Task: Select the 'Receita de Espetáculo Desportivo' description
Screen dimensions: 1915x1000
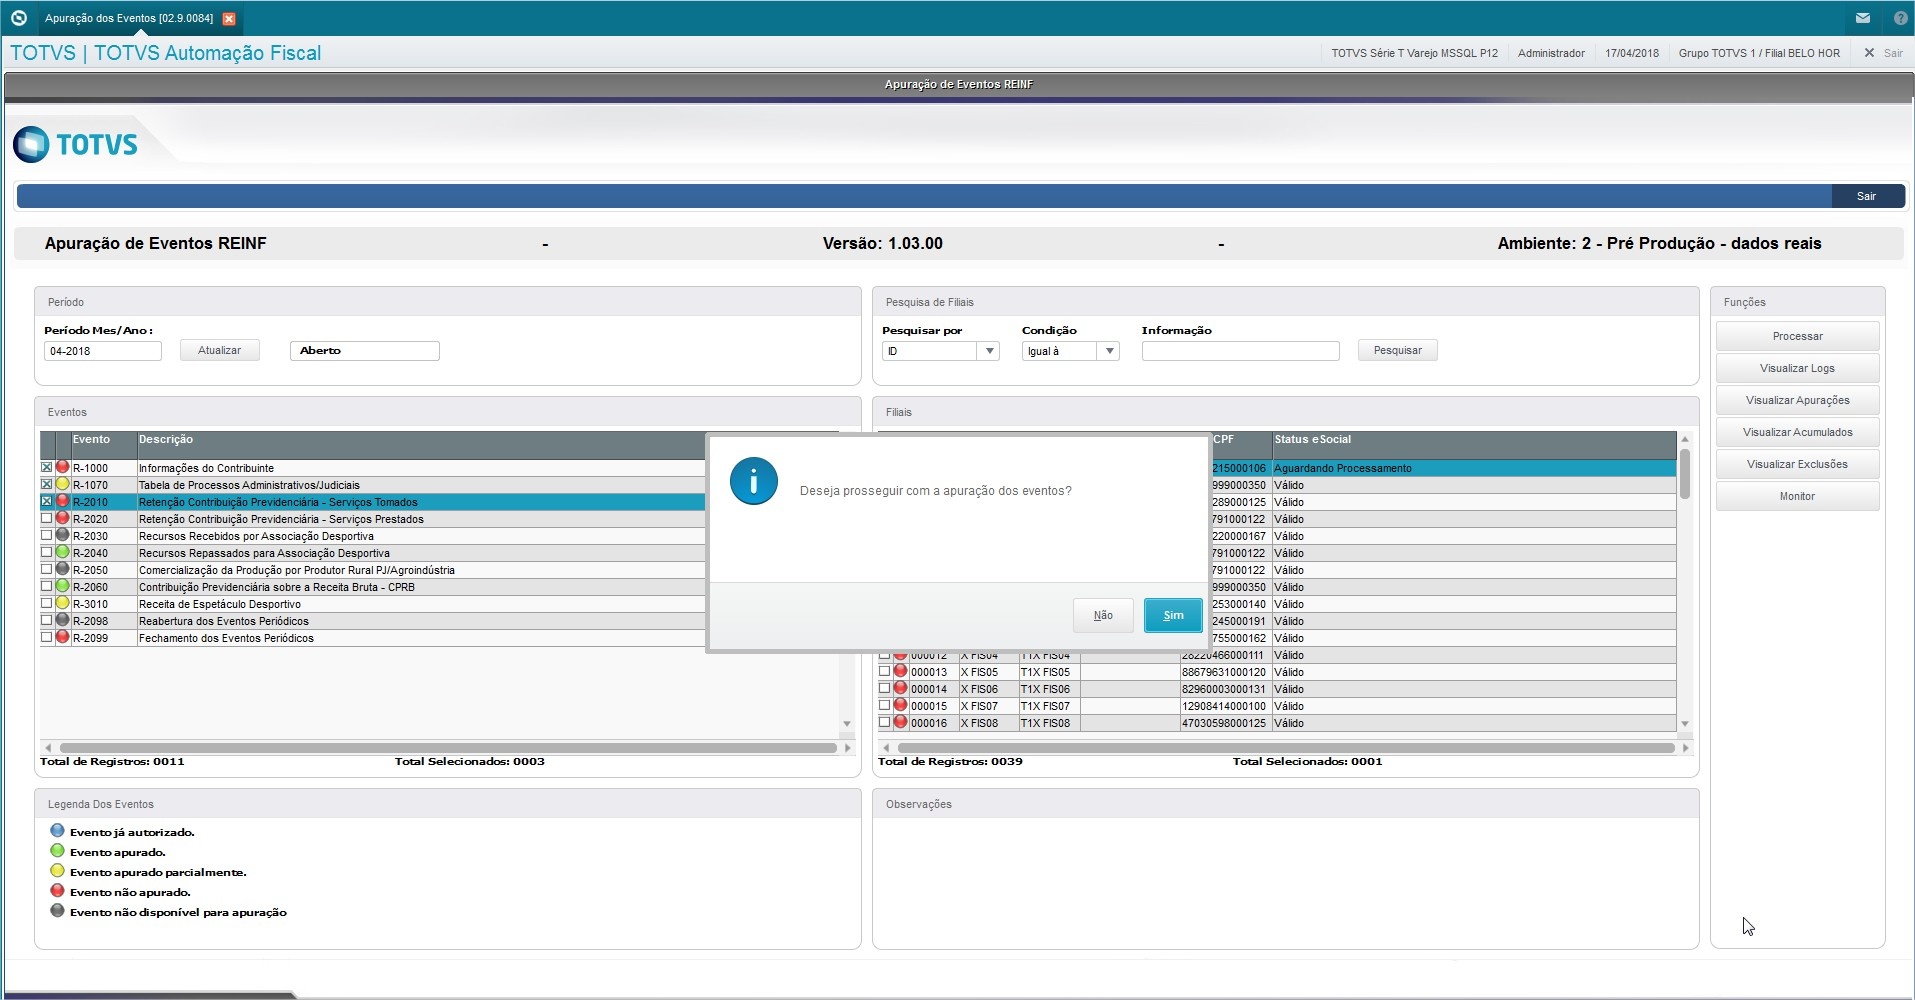Action: click(220, 604)
